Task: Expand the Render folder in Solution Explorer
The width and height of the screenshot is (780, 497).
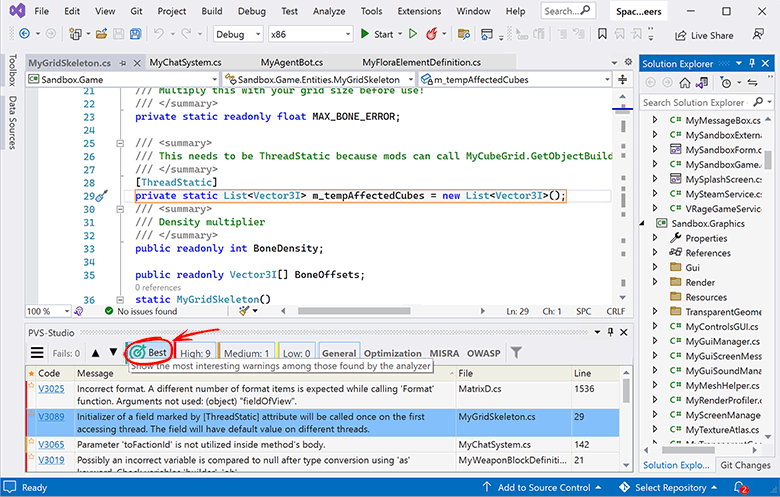Action: click(656, 282)
